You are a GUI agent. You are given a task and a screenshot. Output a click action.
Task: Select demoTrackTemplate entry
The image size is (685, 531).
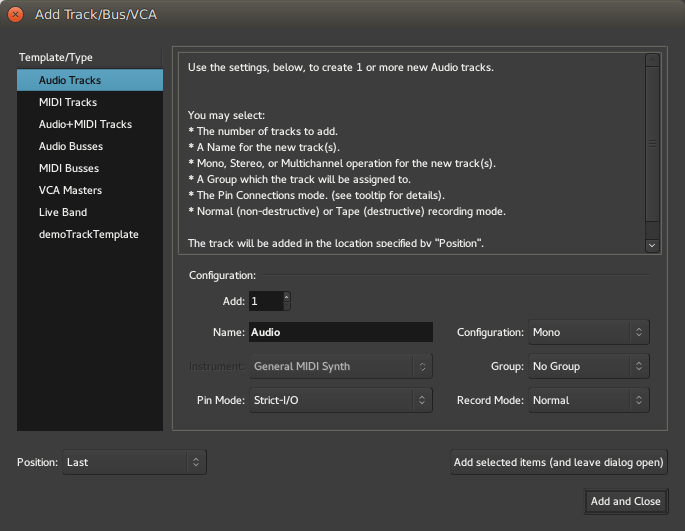point(90,234)
